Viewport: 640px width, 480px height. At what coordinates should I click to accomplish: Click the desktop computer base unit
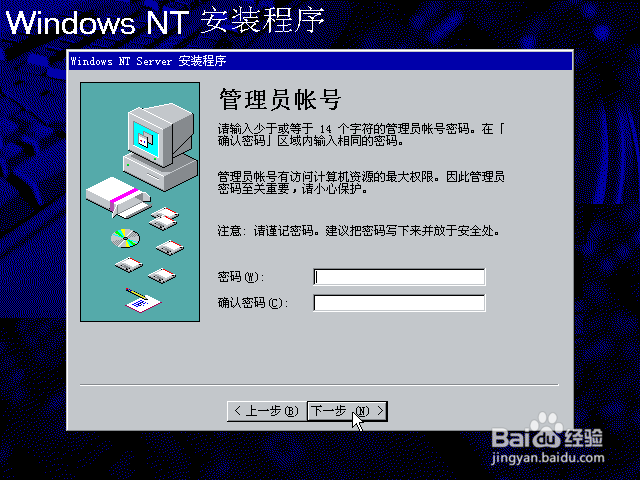[x=160, y=171]
